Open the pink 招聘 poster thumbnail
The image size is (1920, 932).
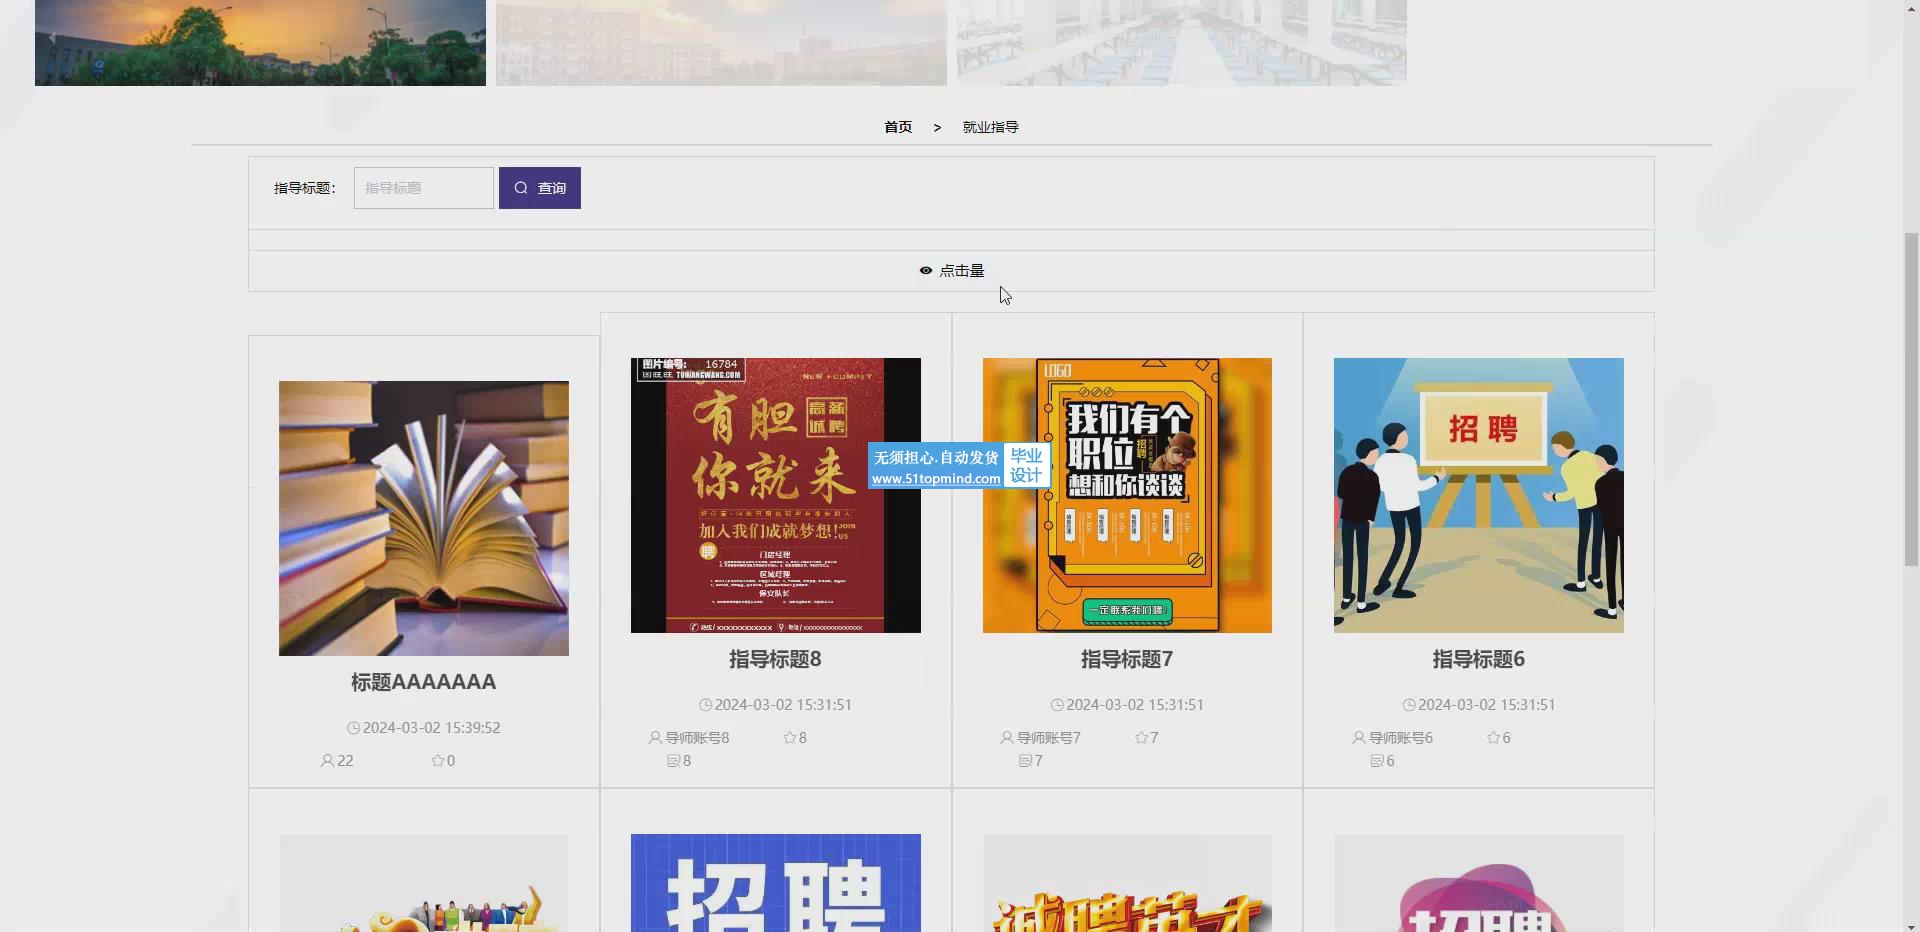(1479, 883)
